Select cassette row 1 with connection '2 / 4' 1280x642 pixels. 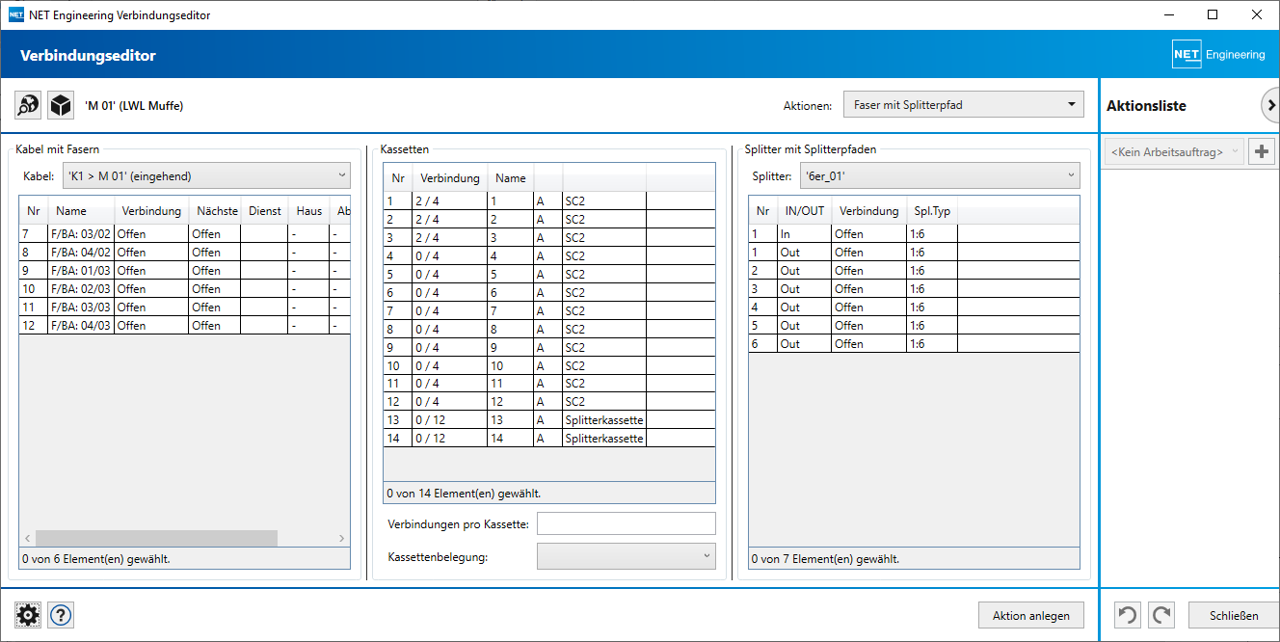point(549,201)
